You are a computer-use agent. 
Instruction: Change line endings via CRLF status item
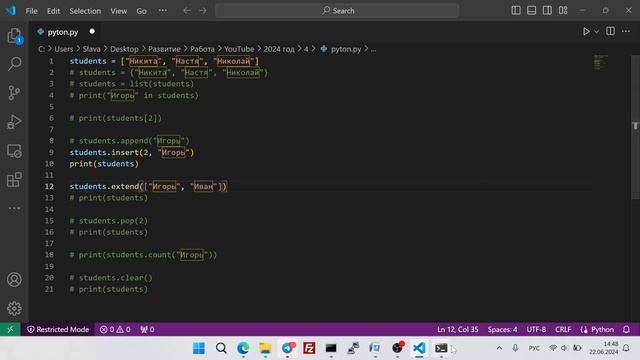[x=563, y=329]
